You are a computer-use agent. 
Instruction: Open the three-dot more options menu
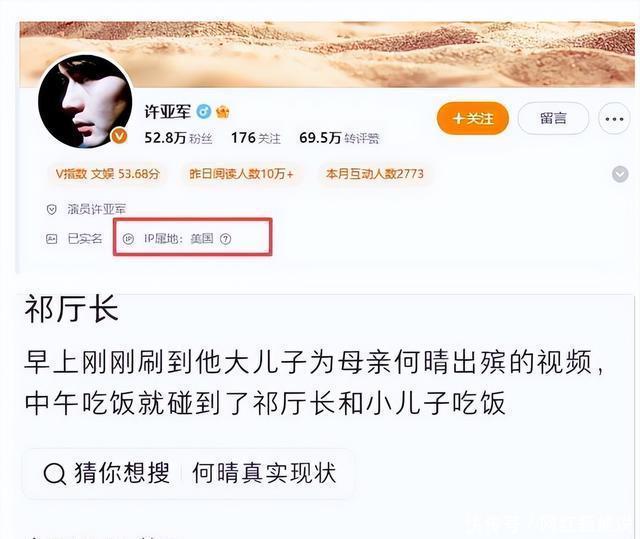[x=614, y=119]
